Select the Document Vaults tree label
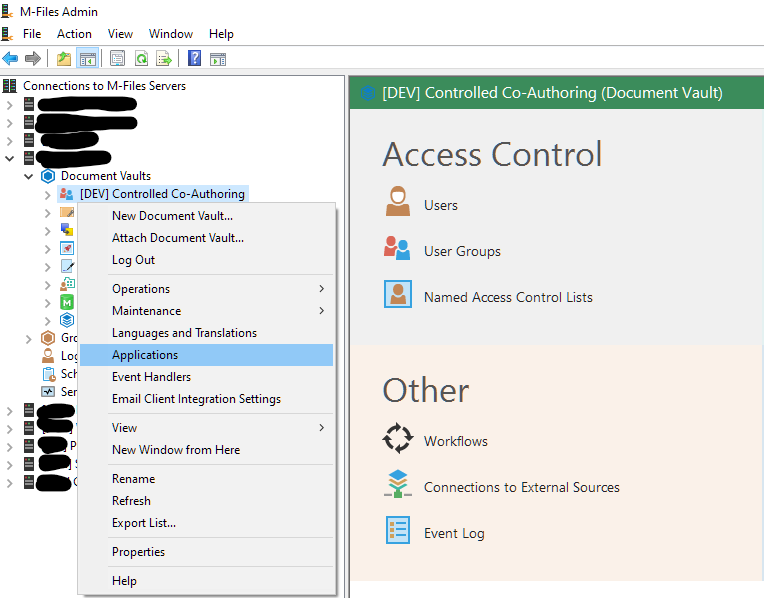This screenshot has width=764, height=598. 106,176
